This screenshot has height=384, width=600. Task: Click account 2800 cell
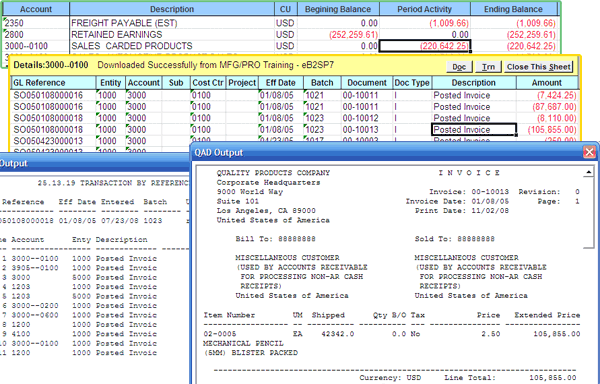click(x=36, y=34)
